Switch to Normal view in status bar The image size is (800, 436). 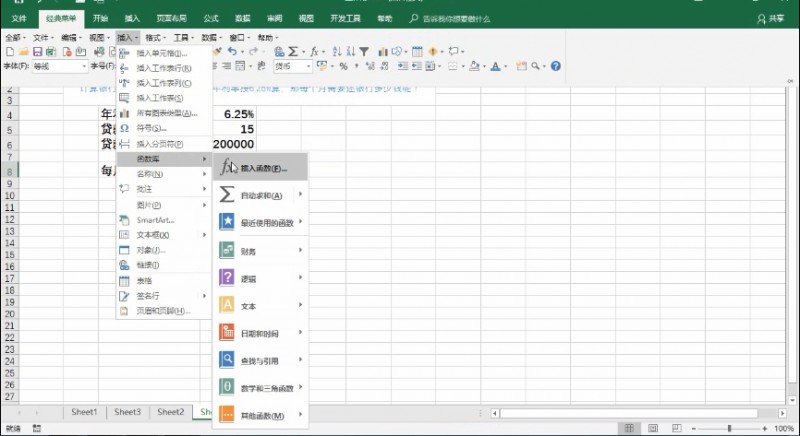(629, 428)
